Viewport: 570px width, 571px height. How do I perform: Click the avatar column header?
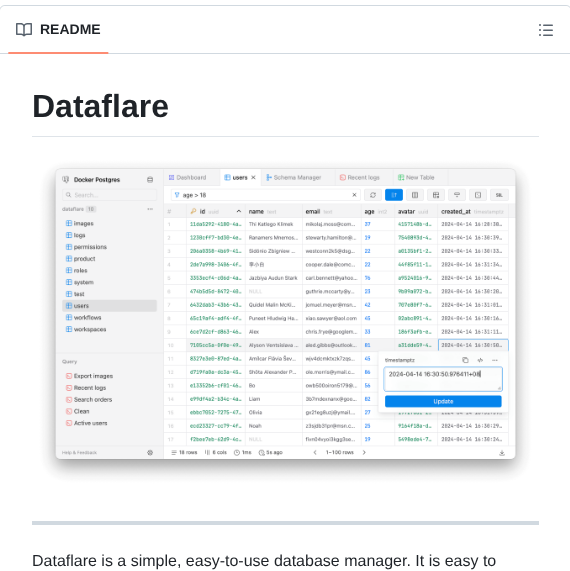(x=416, y=211)
